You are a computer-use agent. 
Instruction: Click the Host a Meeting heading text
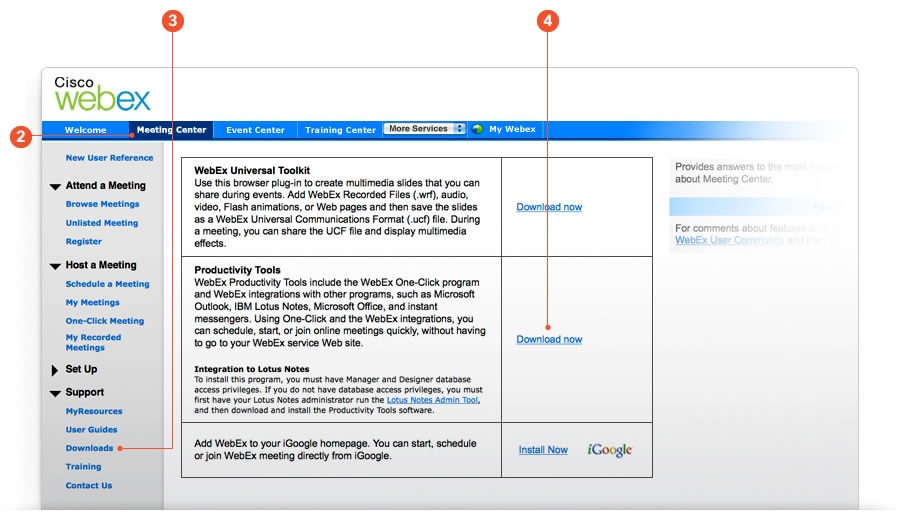pyautogui.click(x=101, y=265)
